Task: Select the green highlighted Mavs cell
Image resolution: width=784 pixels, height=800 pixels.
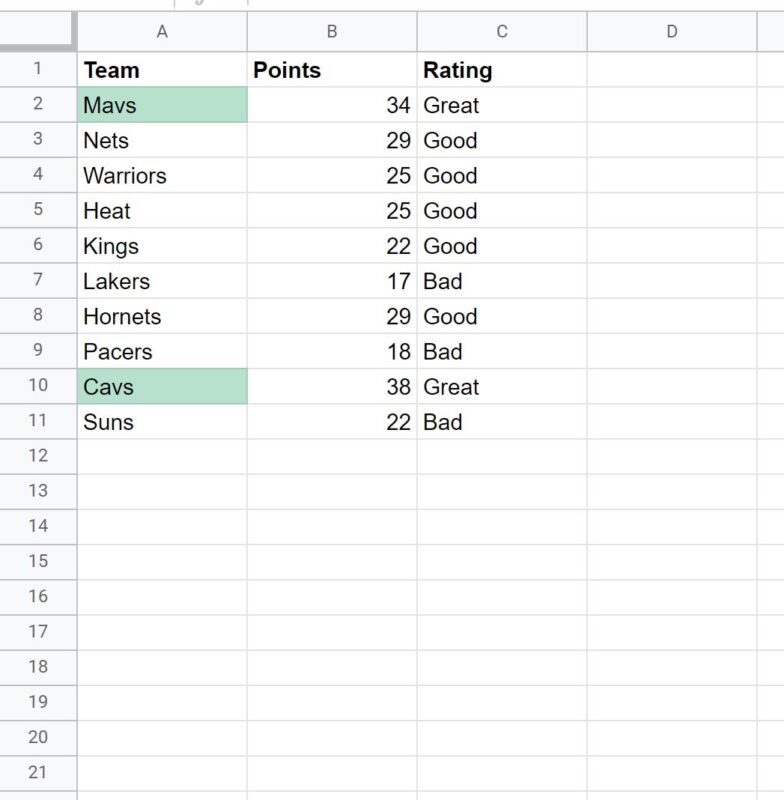Action: (x=162, y=105)
